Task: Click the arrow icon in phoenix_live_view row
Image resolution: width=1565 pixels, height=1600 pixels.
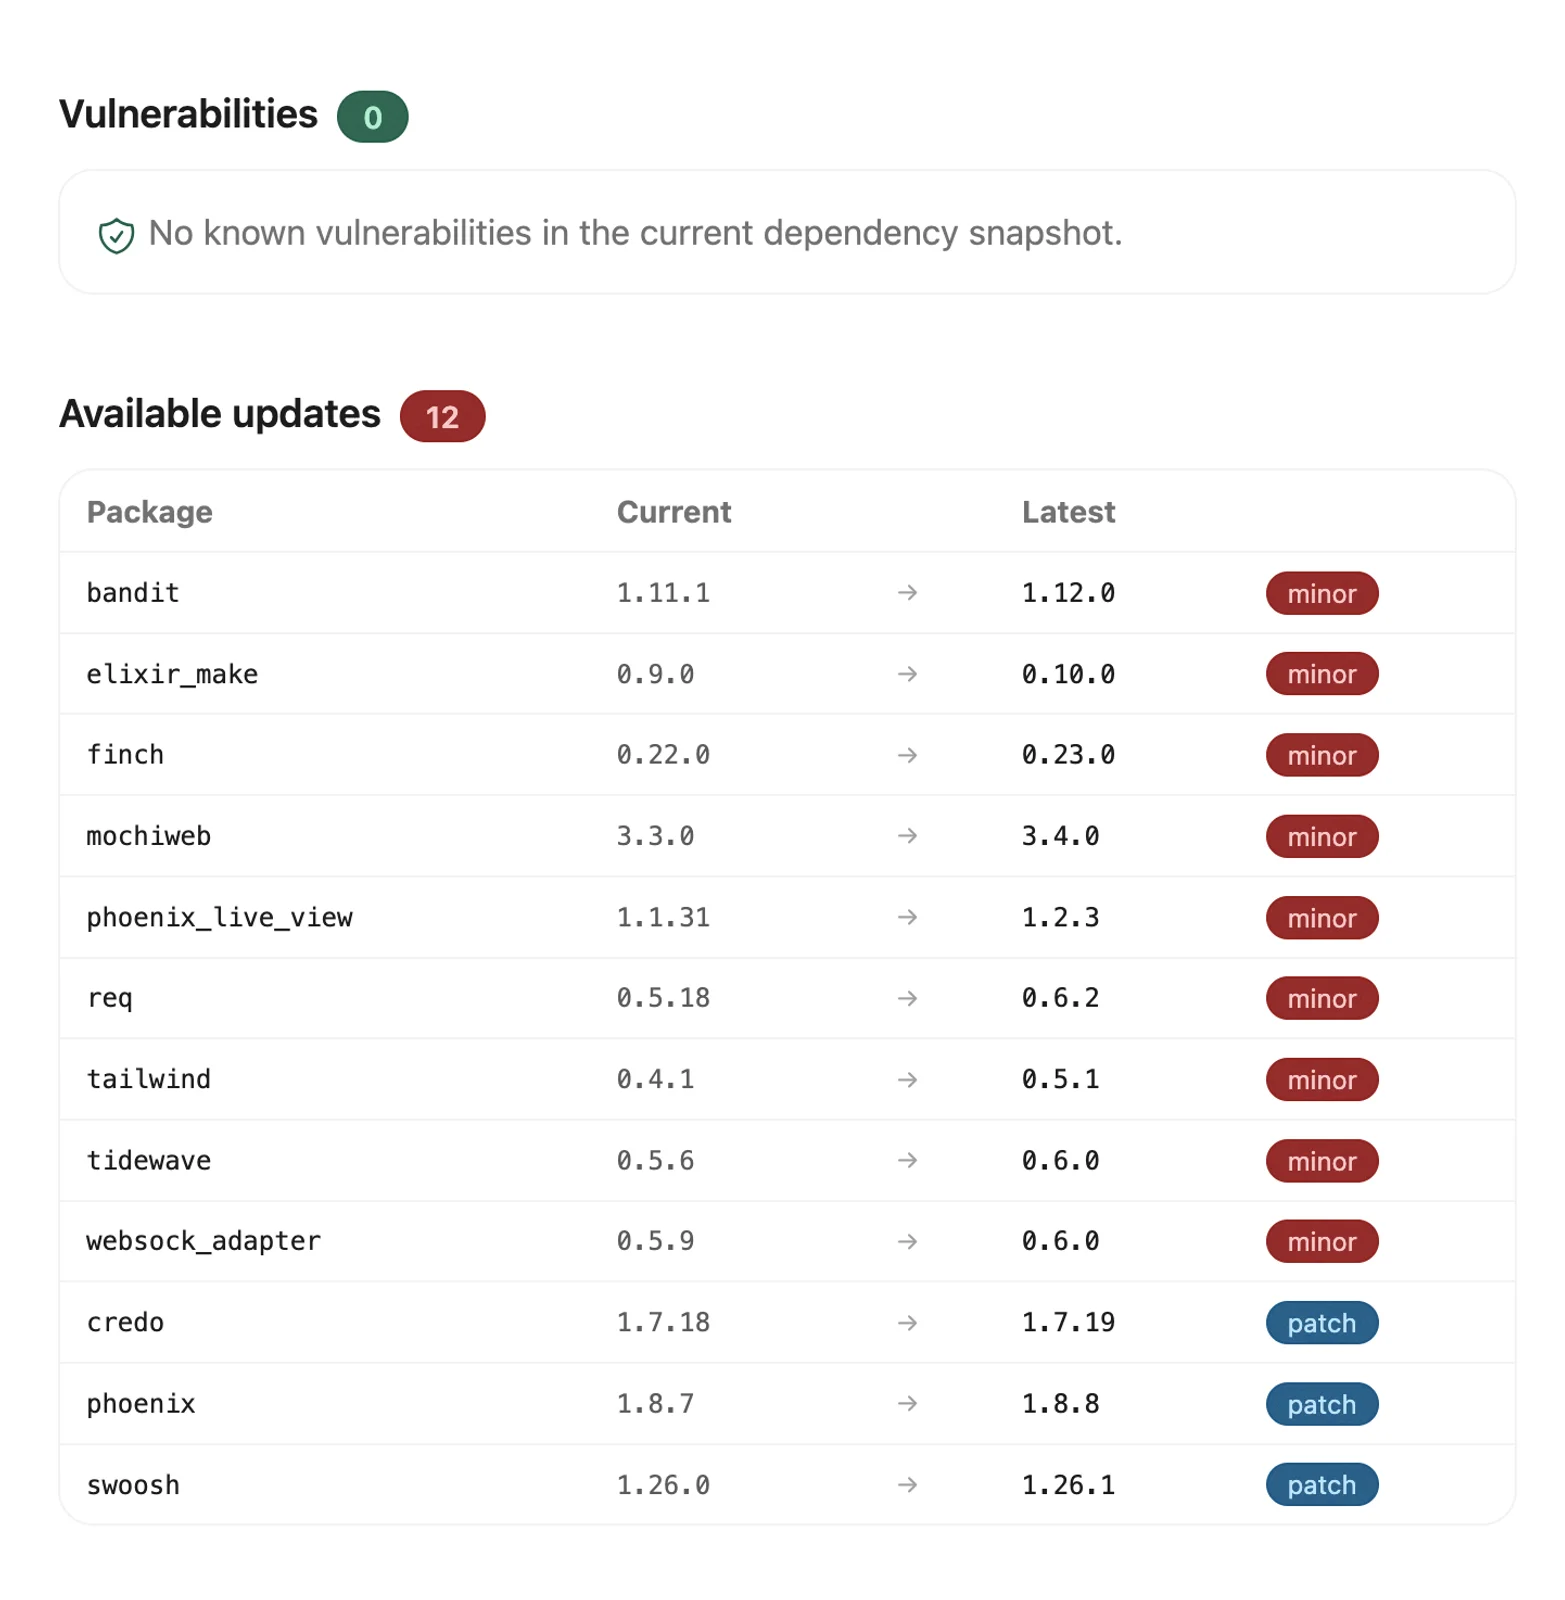Action: point(907,917)
